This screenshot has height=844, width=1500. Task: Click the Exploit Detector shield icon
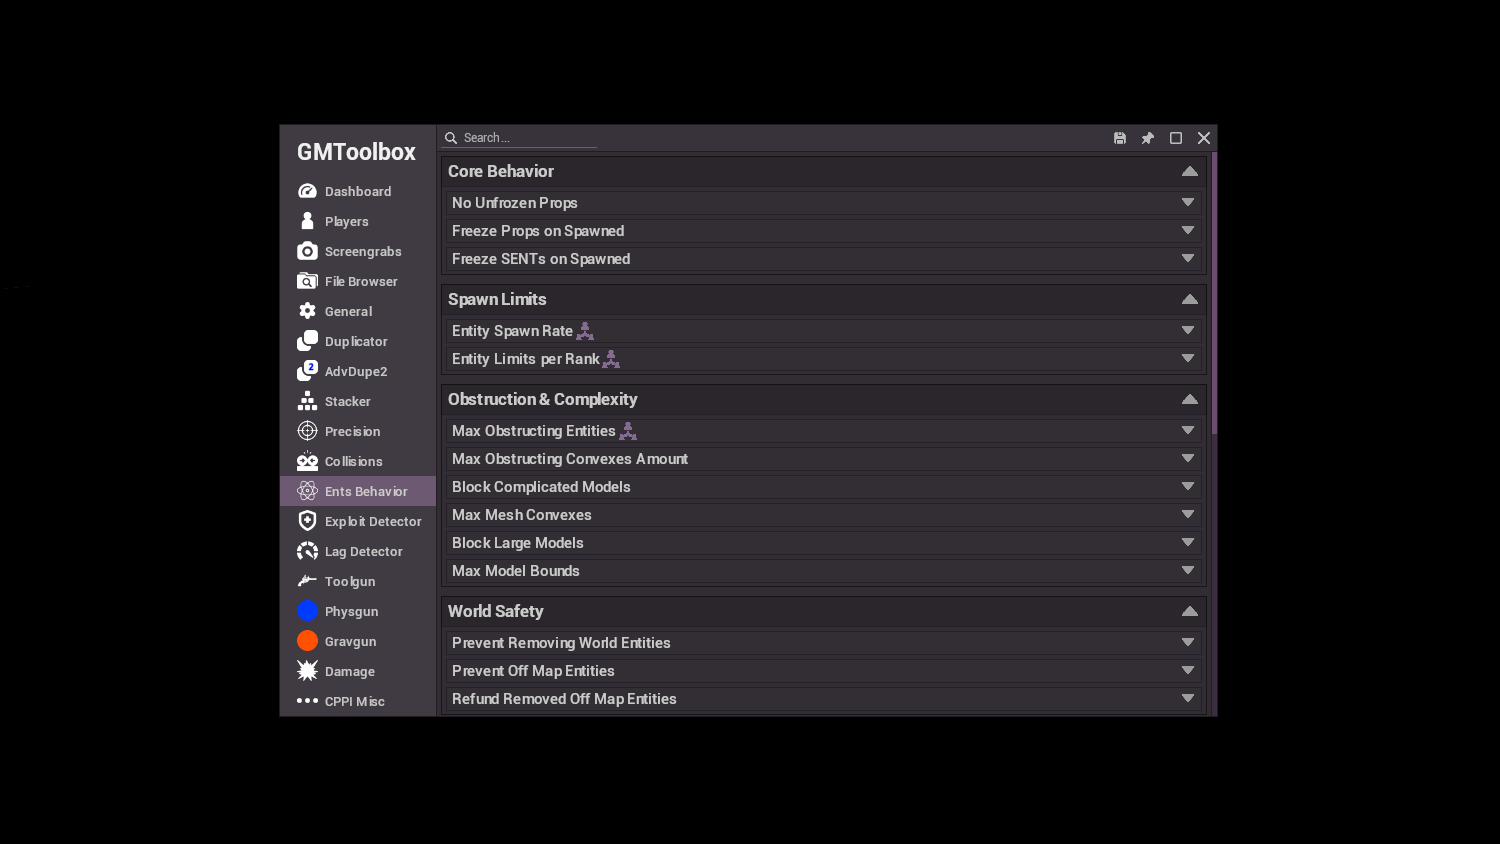tap(307, 521)
